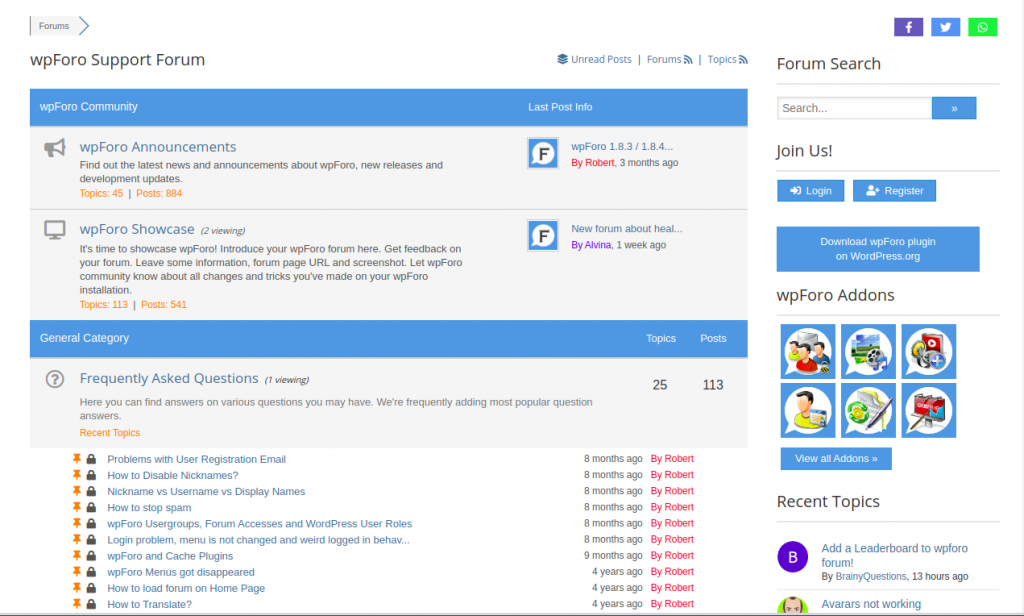Open topic How to Disable Nicknames?
This screenshot has width=1024, height=616.
173,476
